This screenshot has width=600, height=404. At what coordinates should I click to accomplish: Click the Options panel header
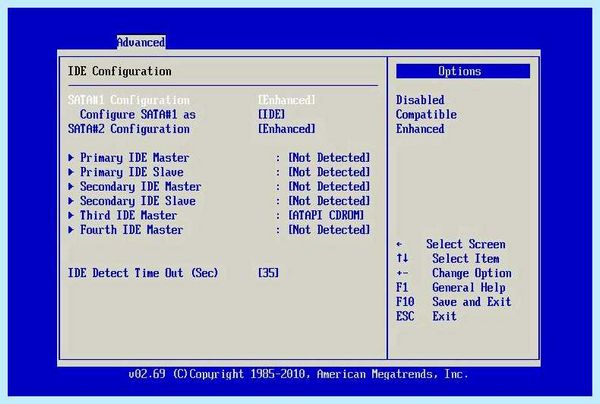pos(463,71)
